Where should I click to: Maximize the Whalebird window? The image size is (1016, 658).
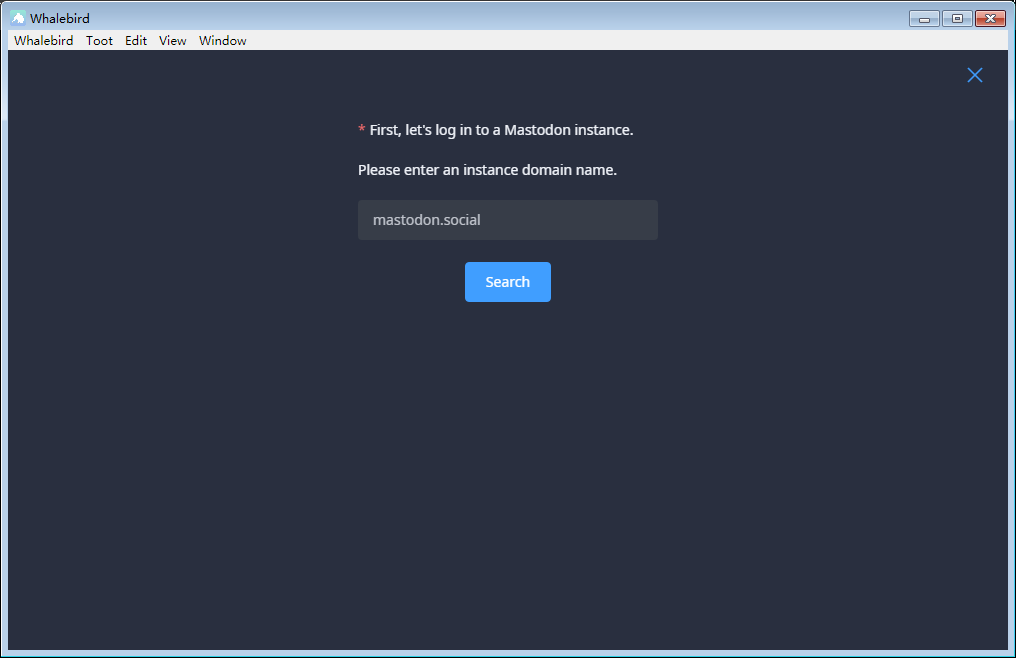click(x=957, y=19)
